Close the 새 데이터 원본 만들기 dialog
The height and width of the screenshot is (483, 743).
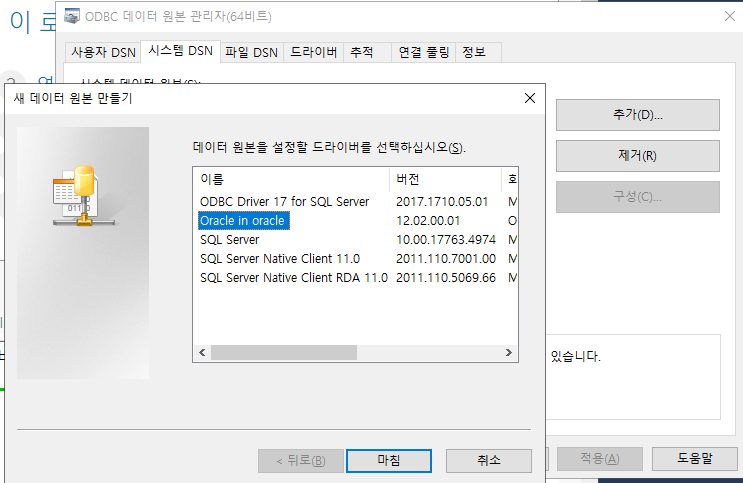pos(530,98)
